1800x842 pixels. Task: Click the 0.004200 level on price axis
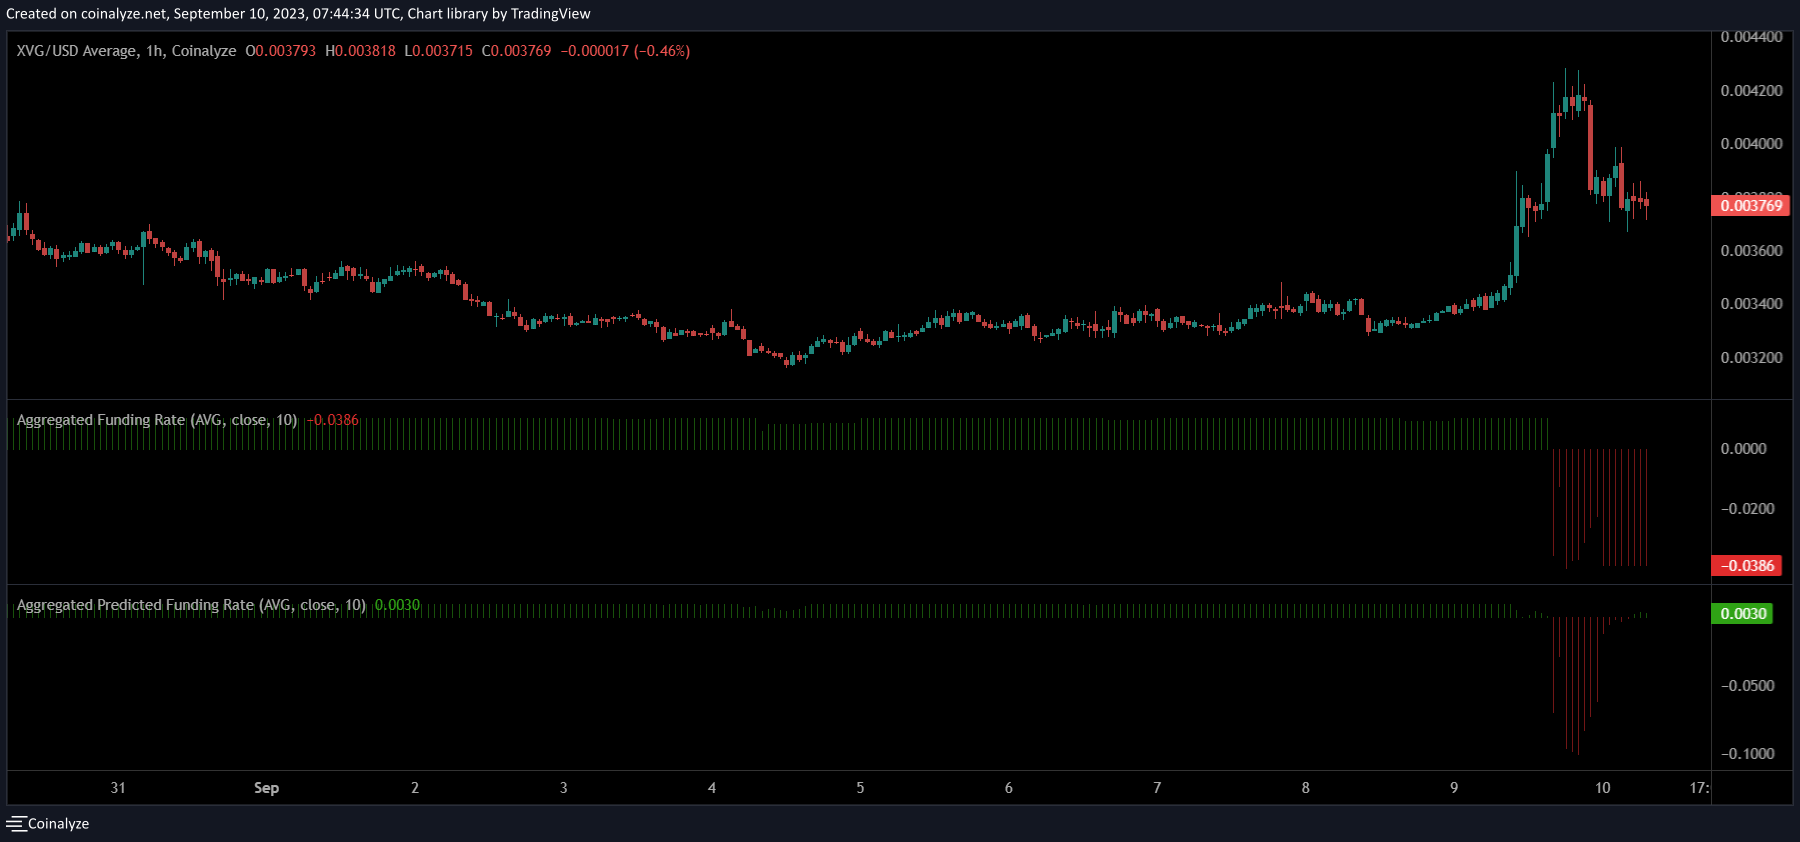pos(1751,91)
